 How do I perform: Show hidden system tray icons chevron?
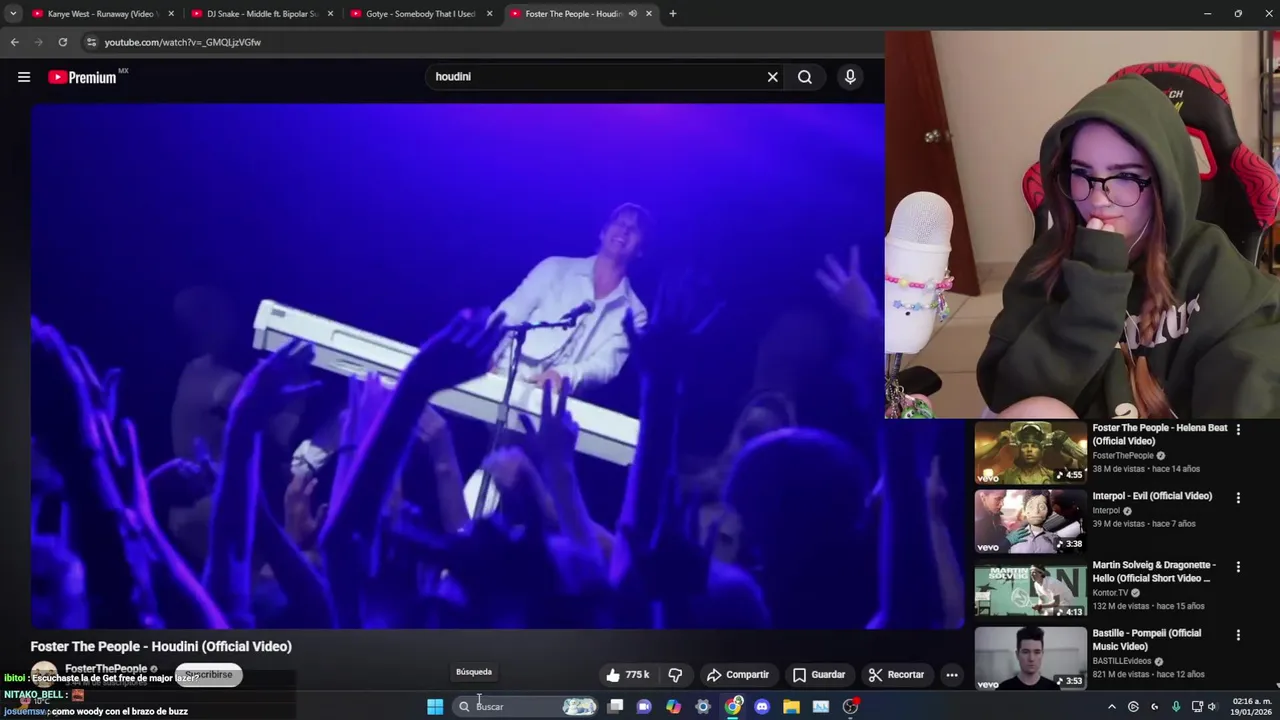pyautogui.click(x=1111, y=707)
